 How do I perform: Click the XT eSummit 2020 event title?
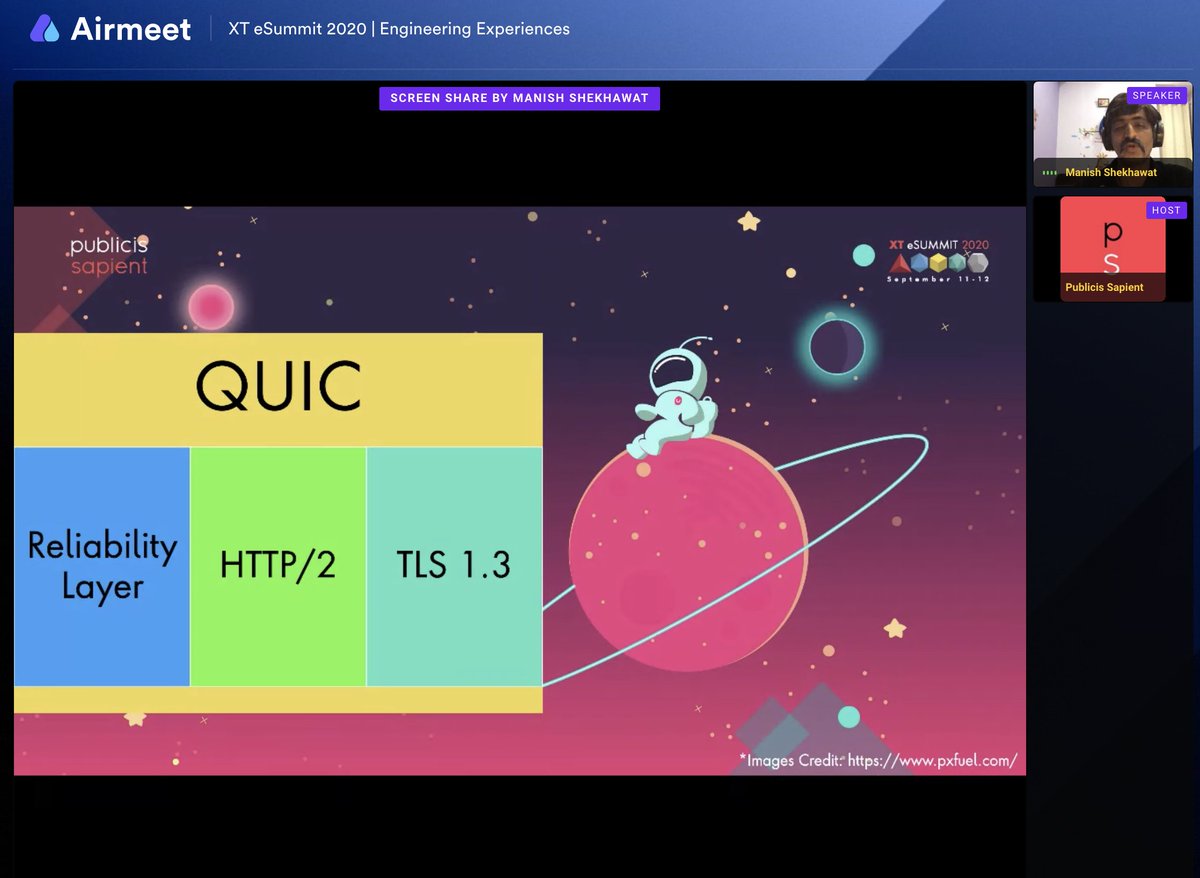pyautogui.click(x=399, y=29)
